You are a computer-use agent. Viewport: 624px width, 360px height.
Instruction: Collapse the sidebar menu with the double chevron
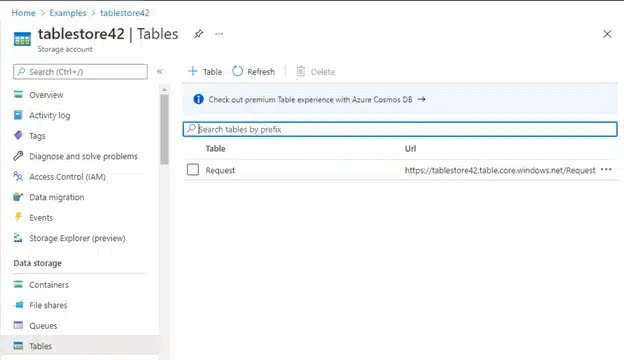tap(160, 72)
